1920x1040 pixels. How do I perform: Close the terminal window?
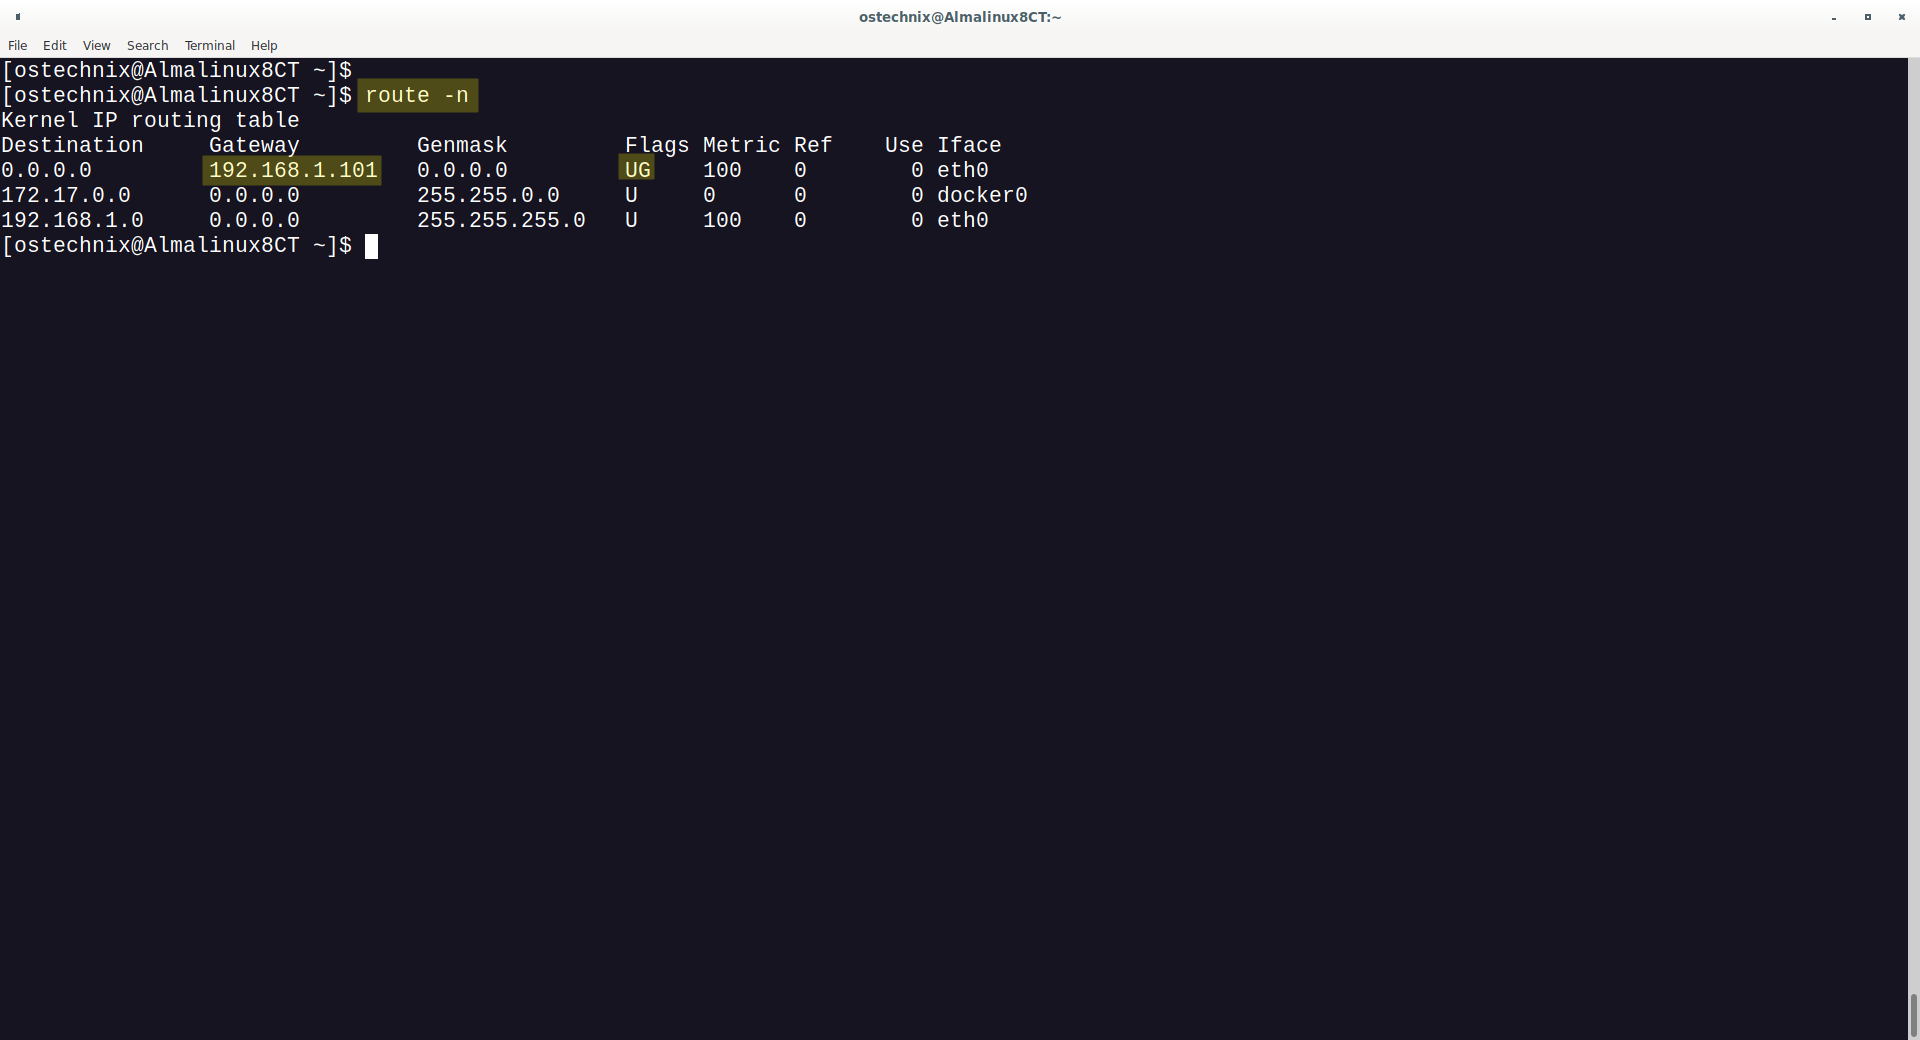tap(1901, 17)
